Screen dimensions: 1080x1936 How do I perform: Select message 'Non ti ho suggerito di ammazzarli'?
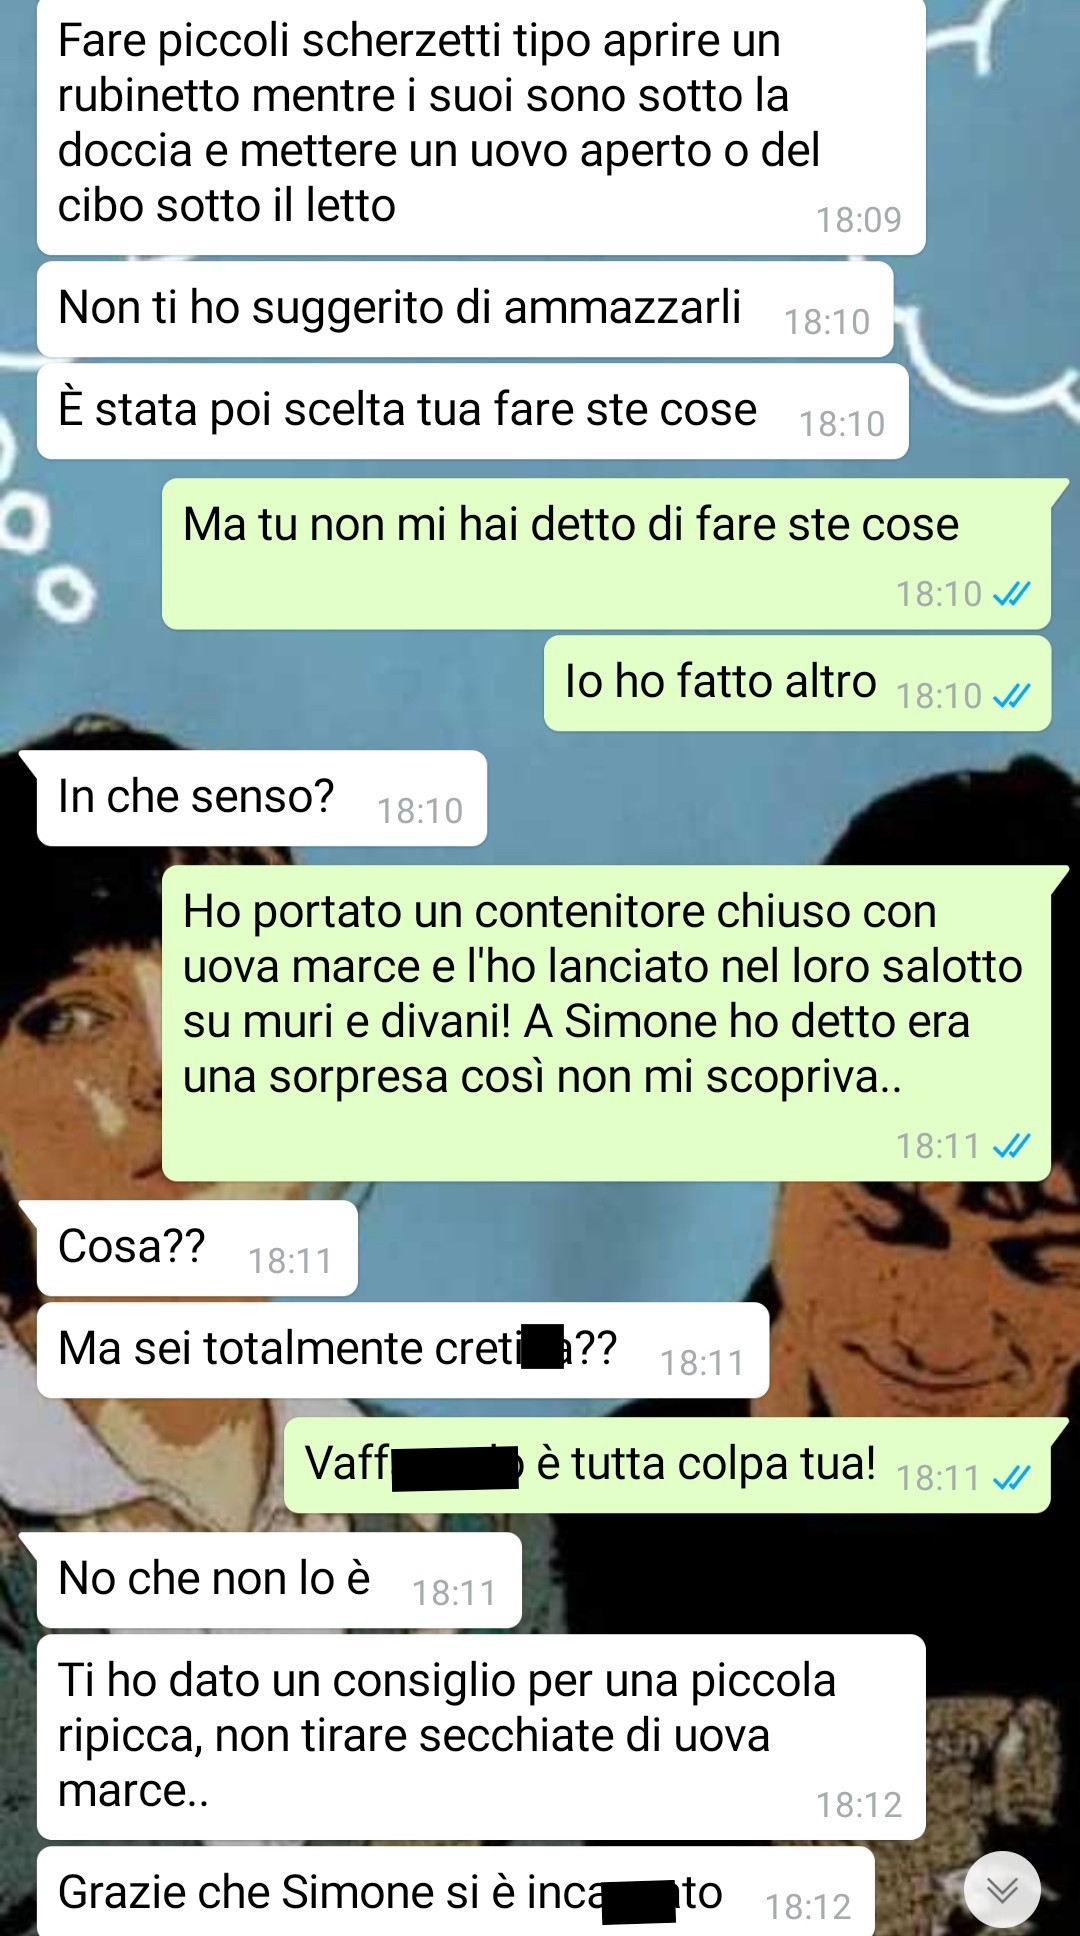[x=465, y=309]
